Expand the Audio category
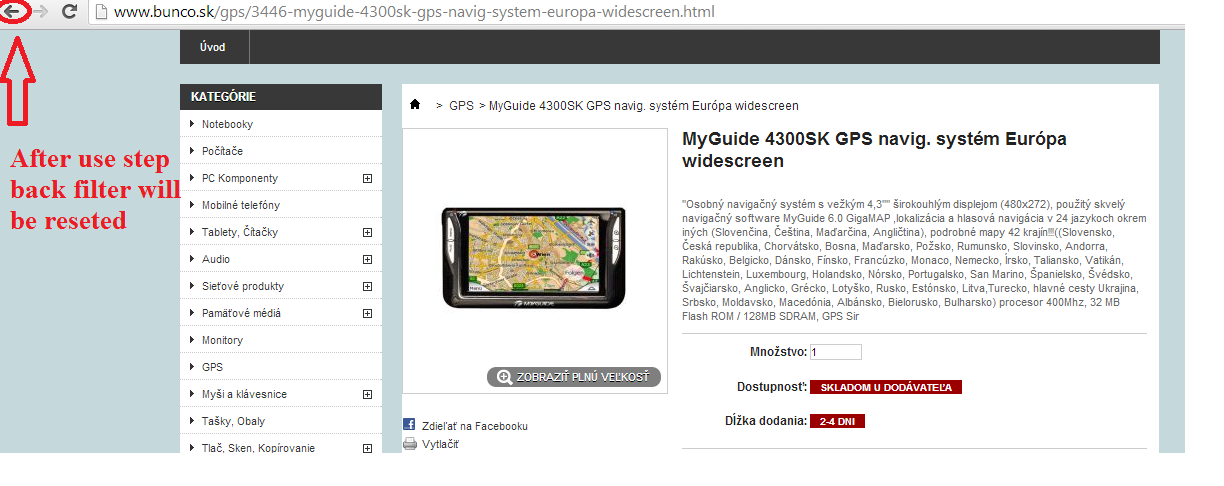The image size is (1224, 486). [x=367, y=259]
